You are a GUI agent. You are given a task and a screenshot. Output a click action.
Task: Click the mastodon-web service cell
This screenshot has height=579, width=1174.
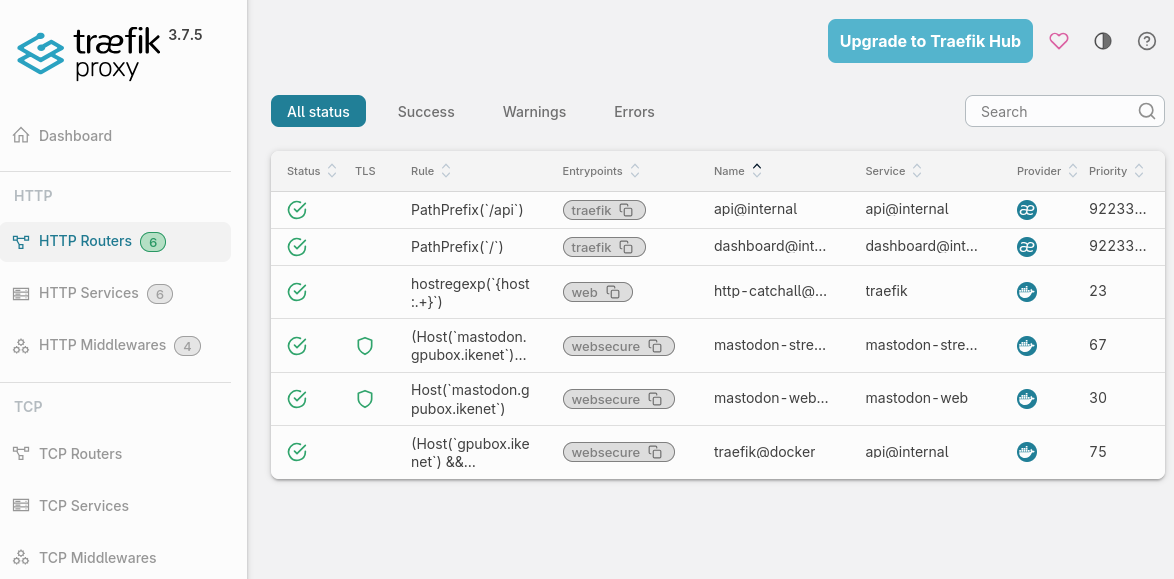[x=916, y=398]
